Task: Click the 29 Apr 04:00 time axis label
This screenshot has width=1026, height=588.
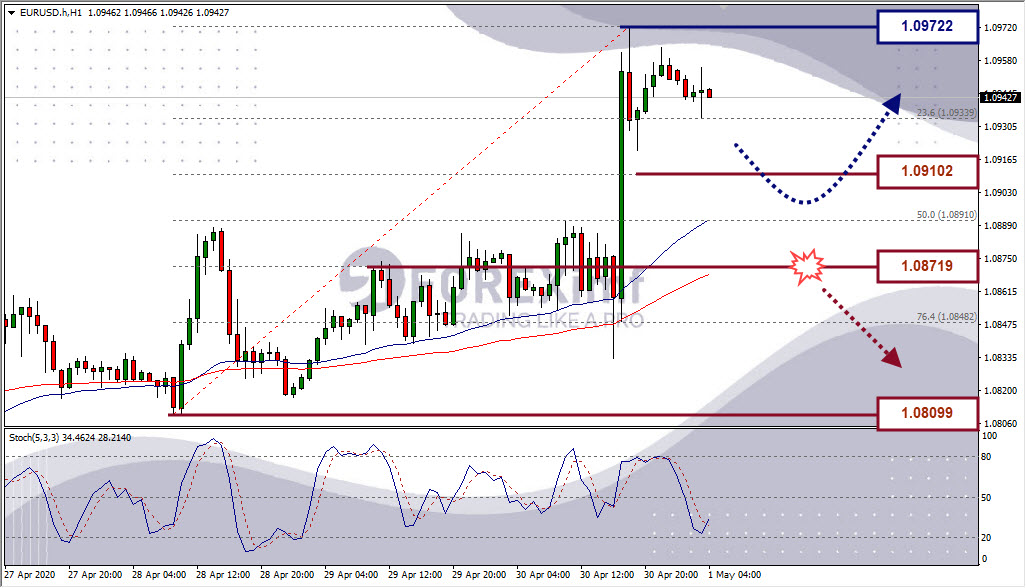Action: point(351,575)
